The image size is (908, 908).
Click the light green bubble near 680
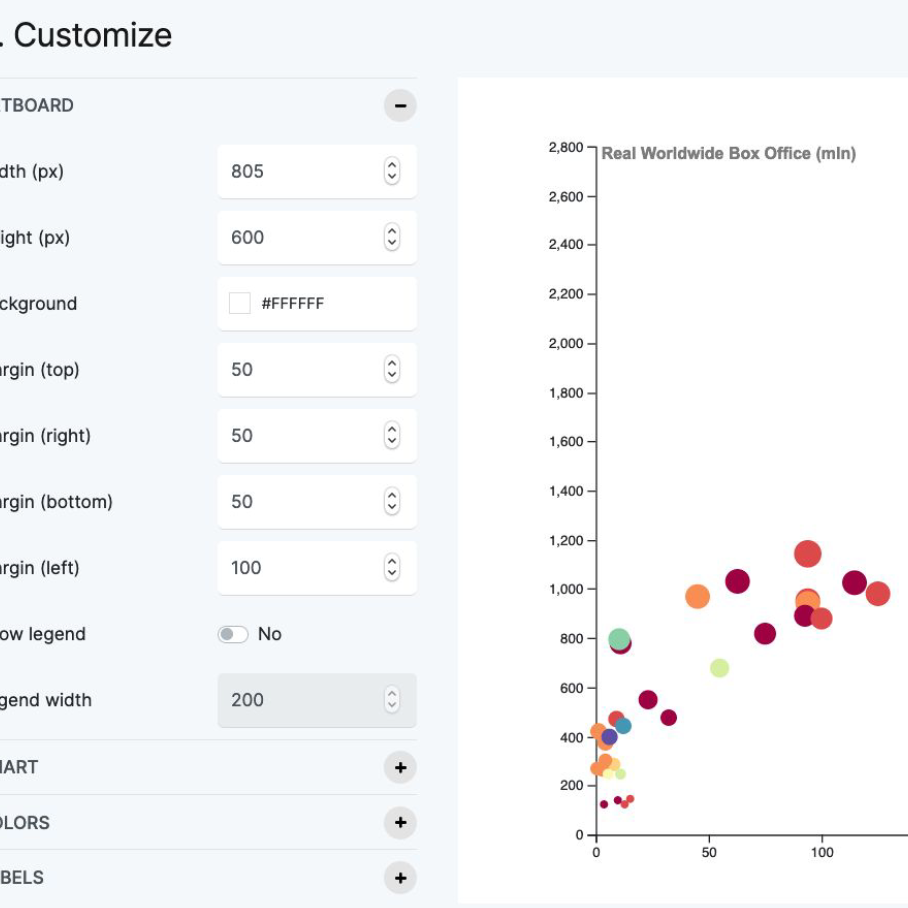(x=719, y=668)
